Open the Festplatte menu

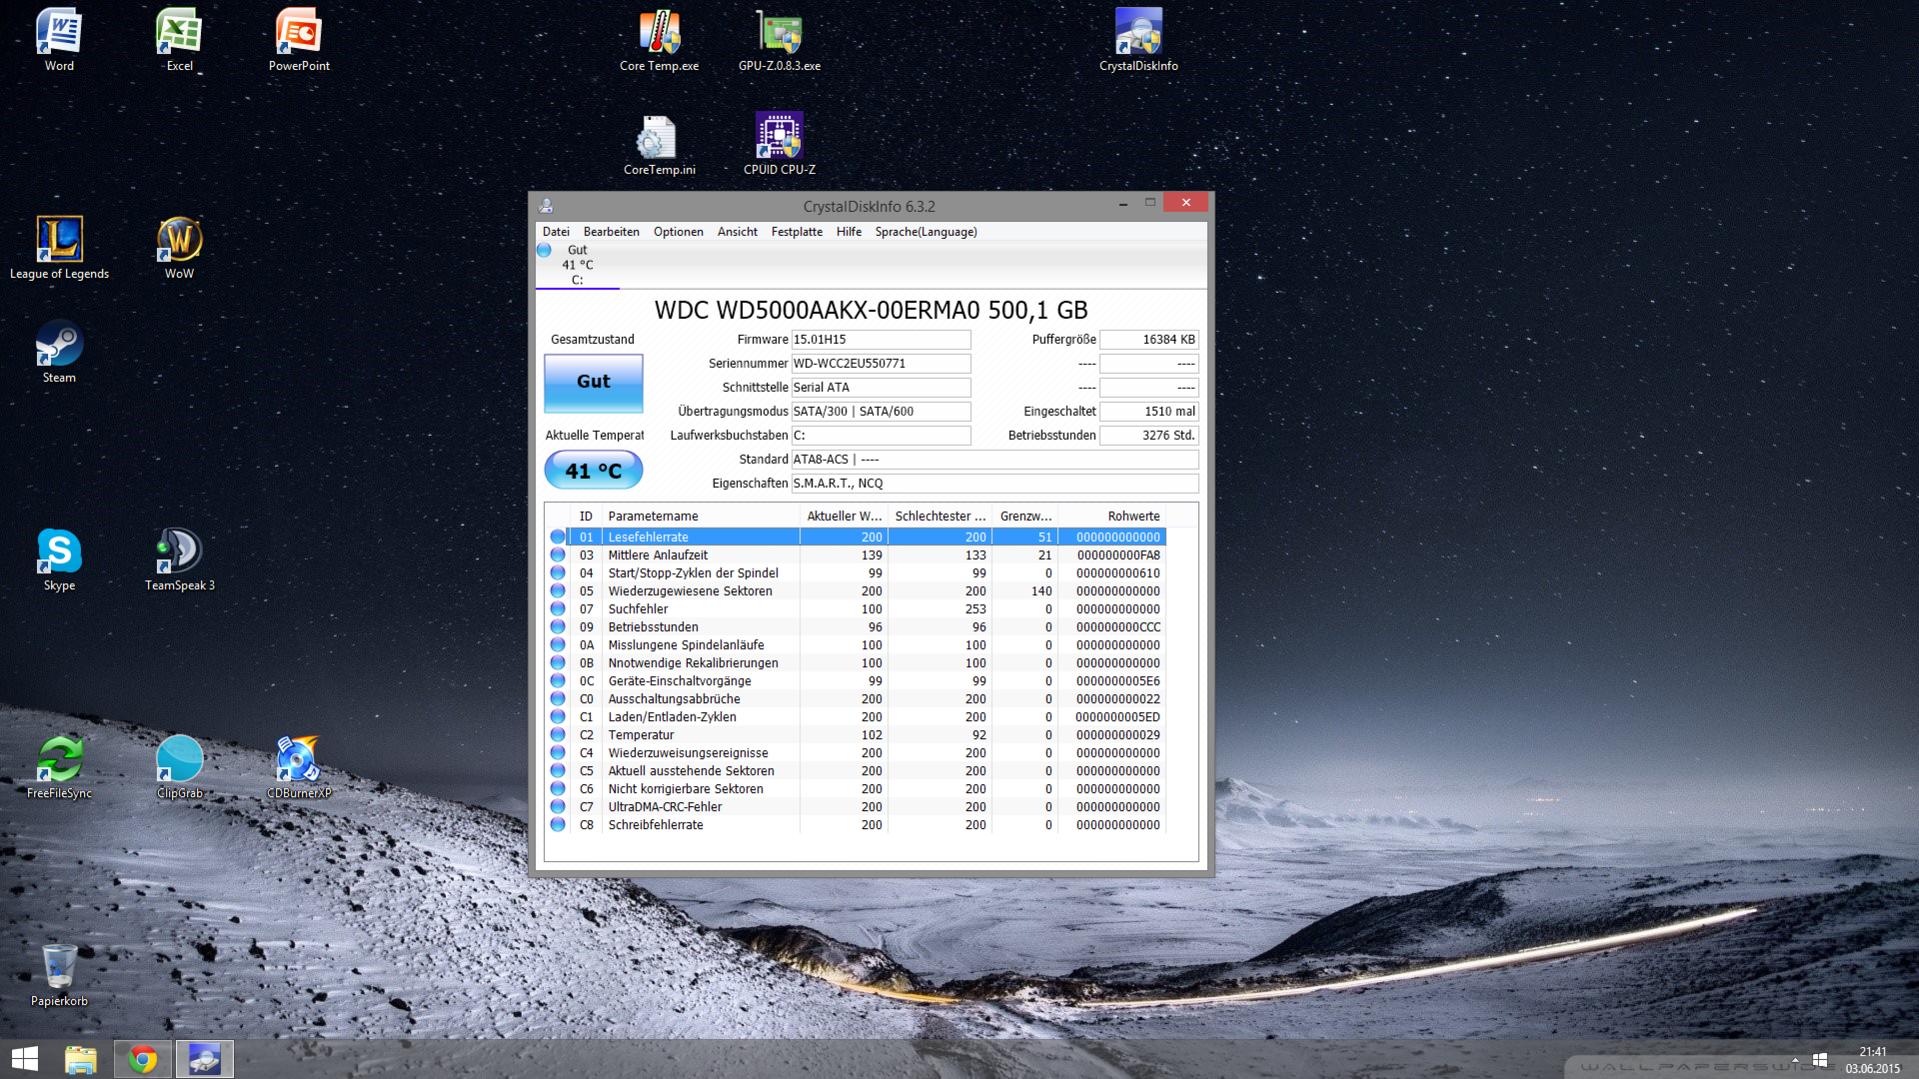(797, 232)
